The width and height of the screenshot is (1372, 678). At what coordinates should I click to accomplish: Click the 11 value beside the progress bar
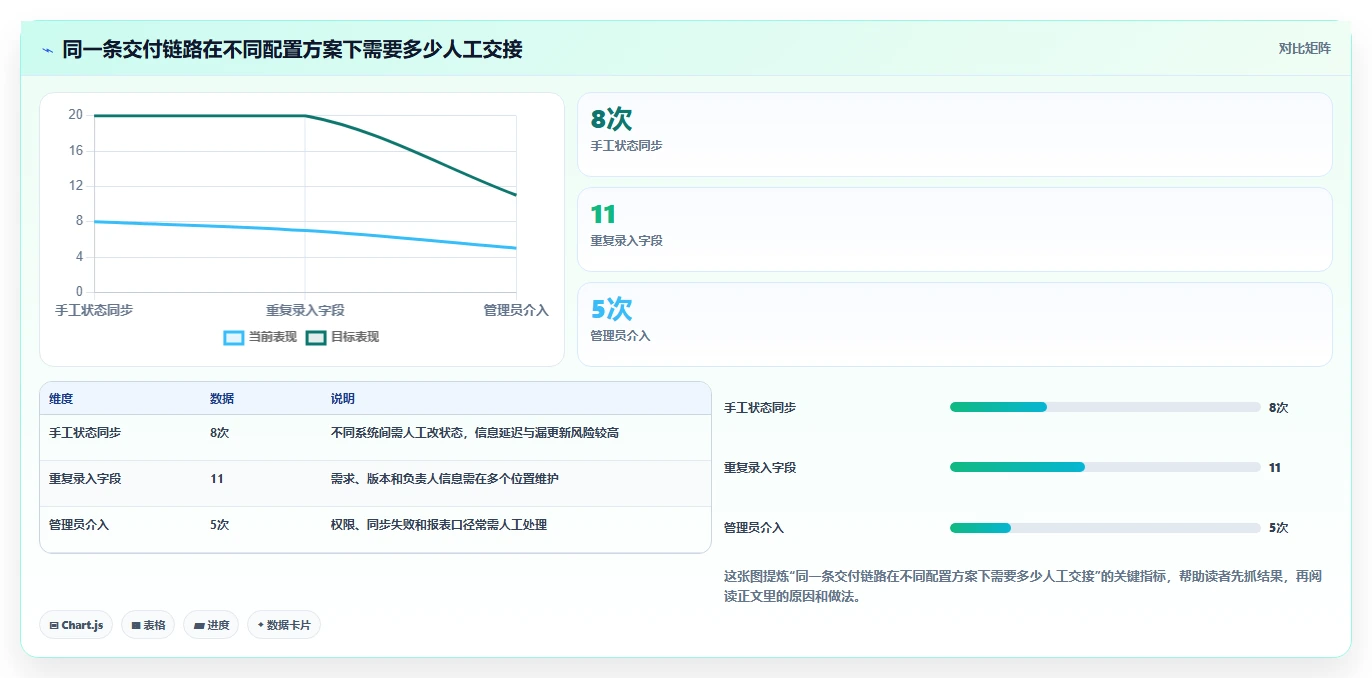click(1275, 468)
